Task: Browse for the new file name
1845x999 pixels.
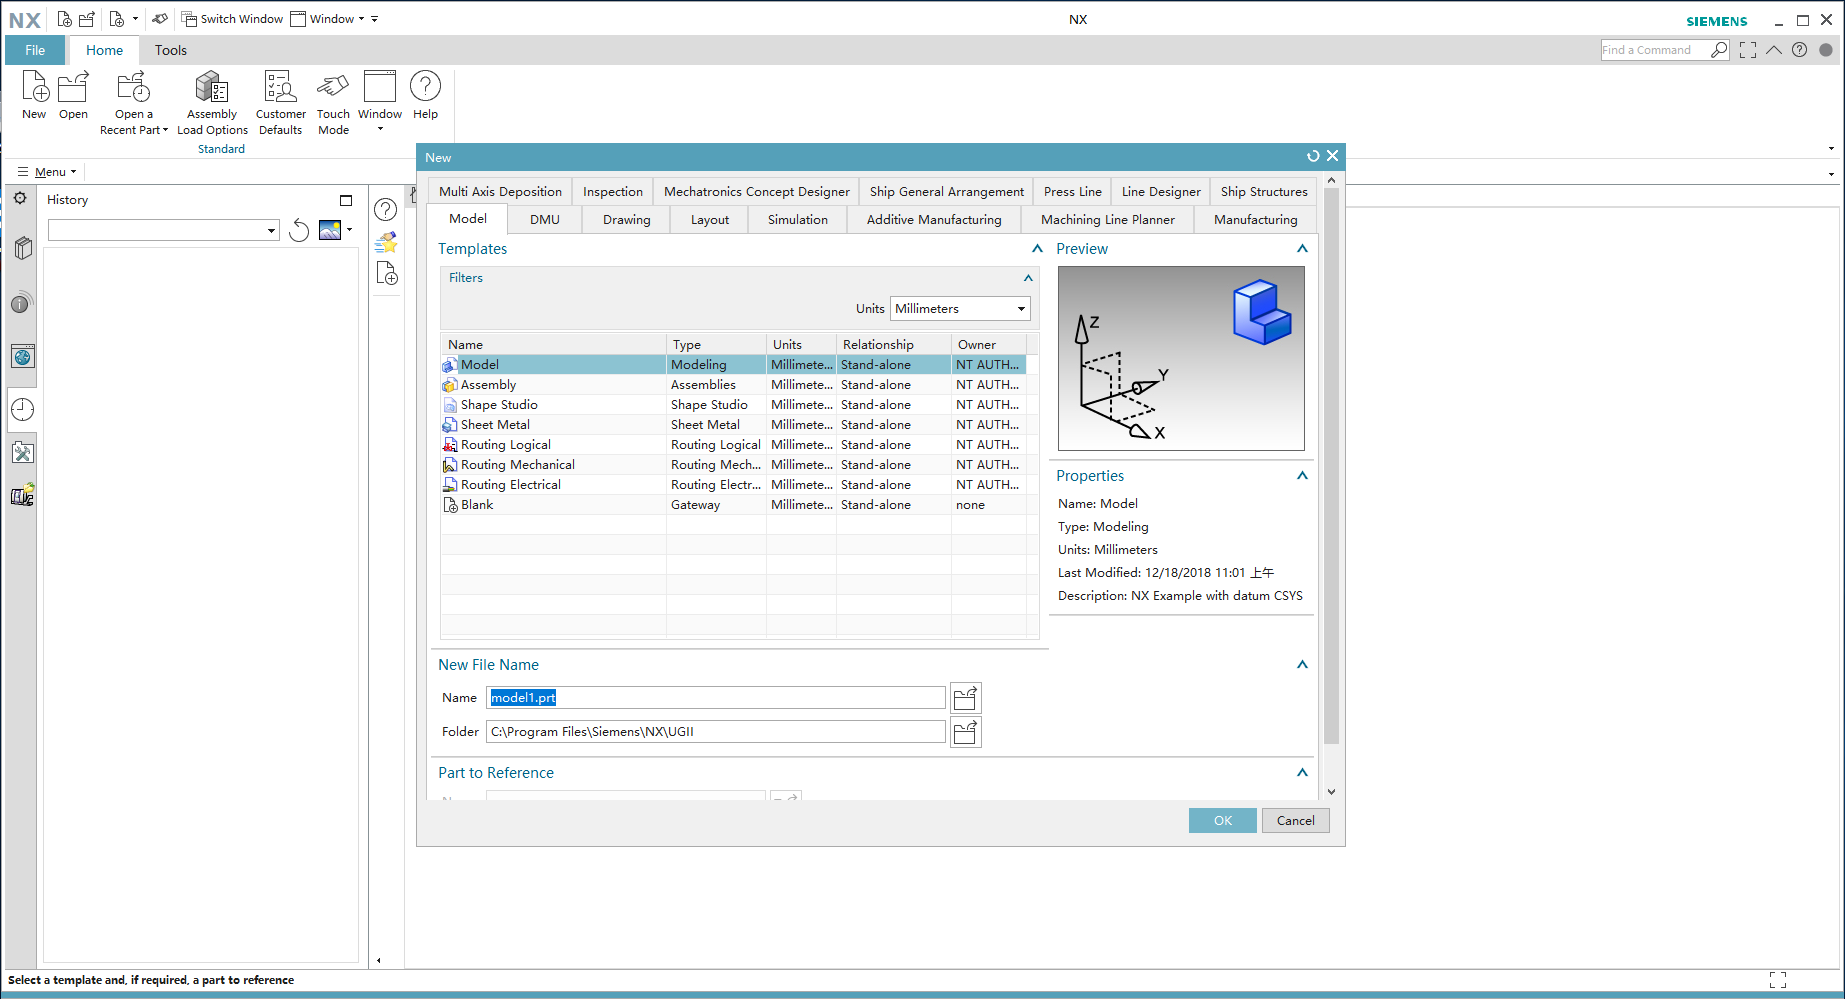Action: [965, 698]
